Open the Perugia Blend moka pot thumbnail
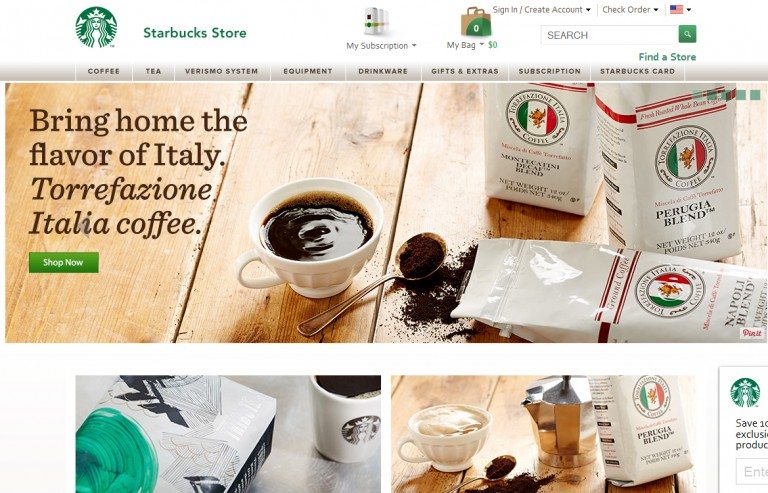Image resolution: width=768 pixels, height=493 pixels. 543,434
